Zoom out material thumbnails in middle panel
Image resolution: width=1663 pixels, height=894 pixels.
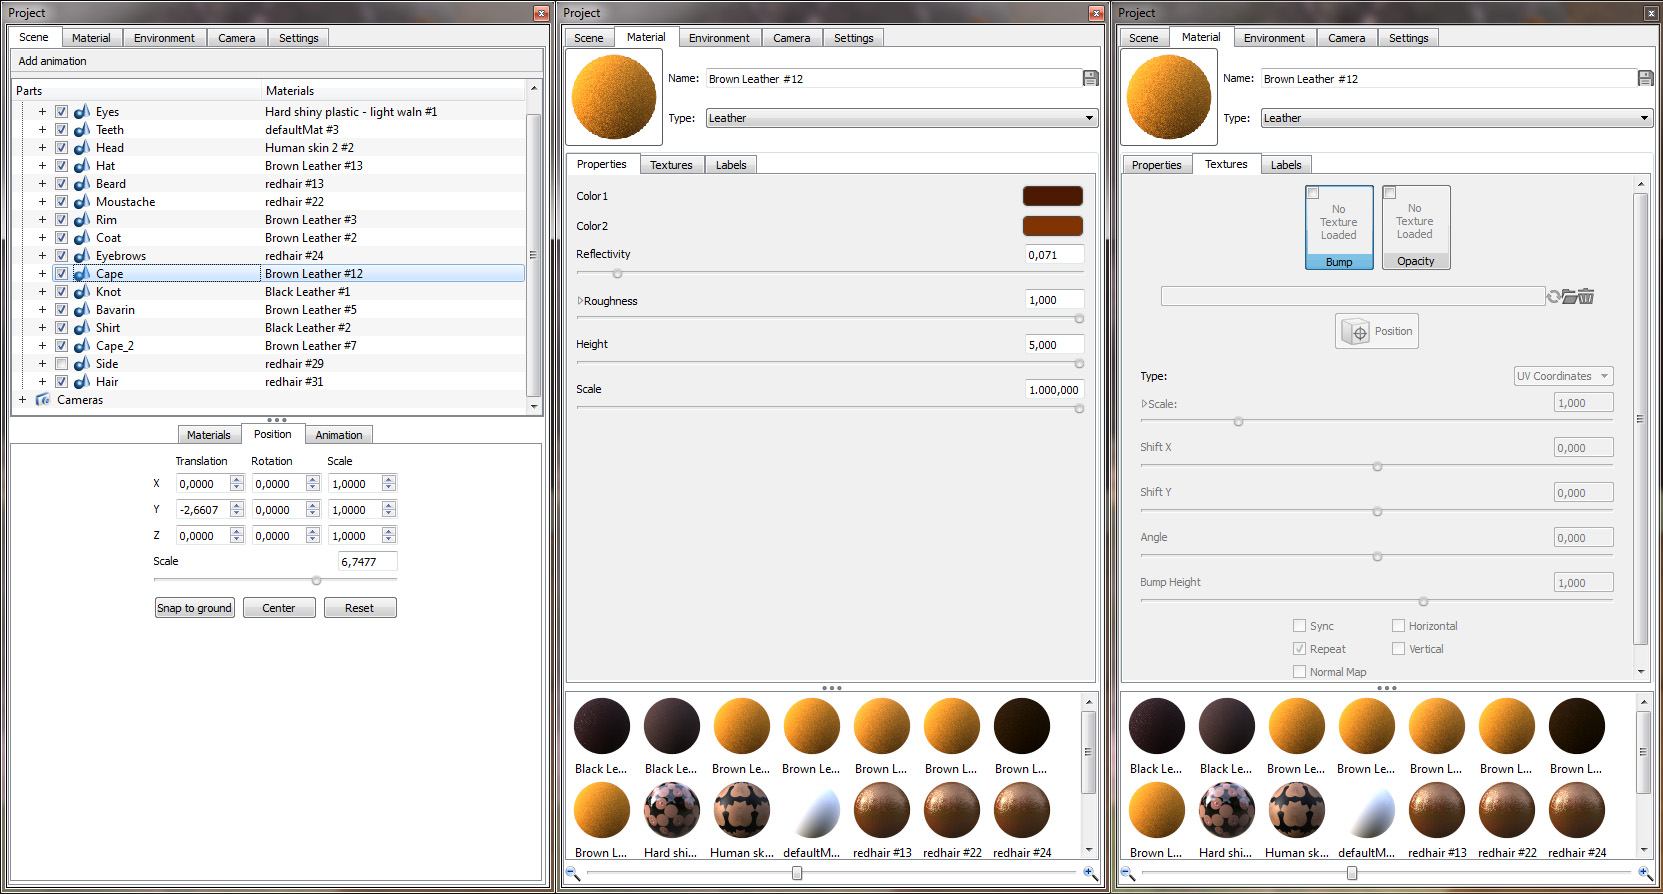click(x=573, y=873)
